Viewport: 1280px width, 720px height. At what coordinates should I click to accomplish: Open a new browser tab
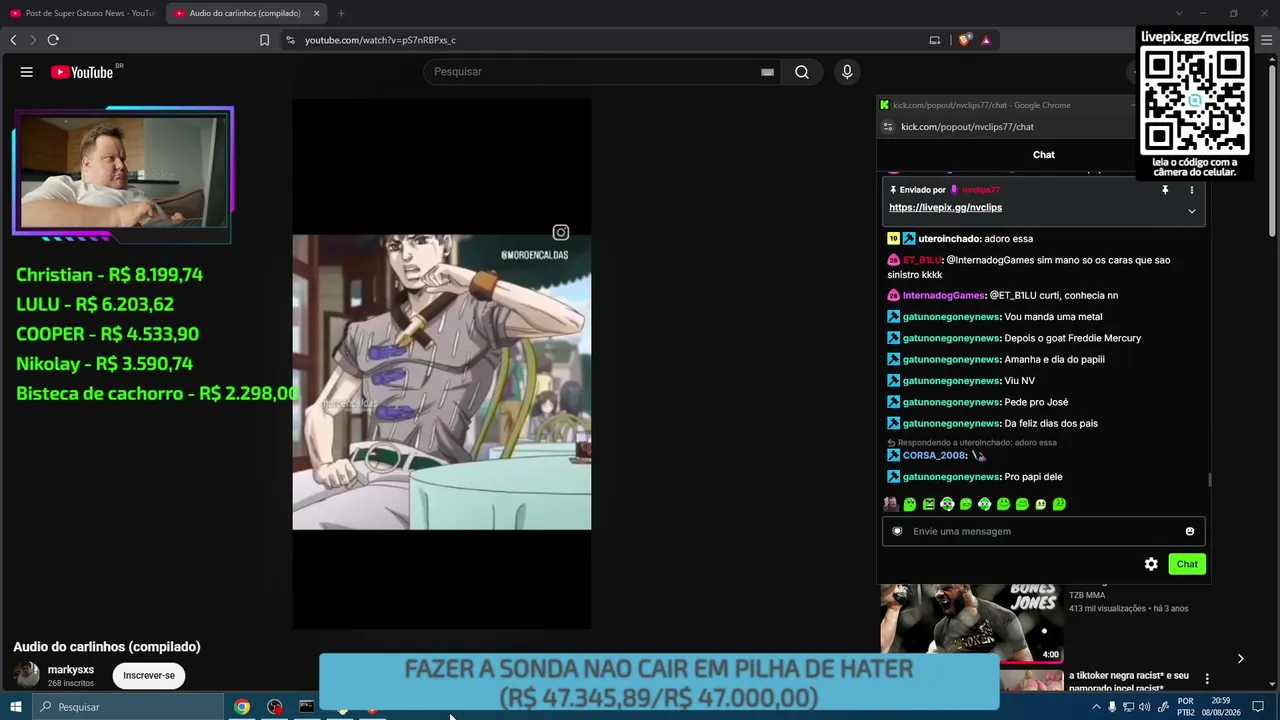coord(341,13)
